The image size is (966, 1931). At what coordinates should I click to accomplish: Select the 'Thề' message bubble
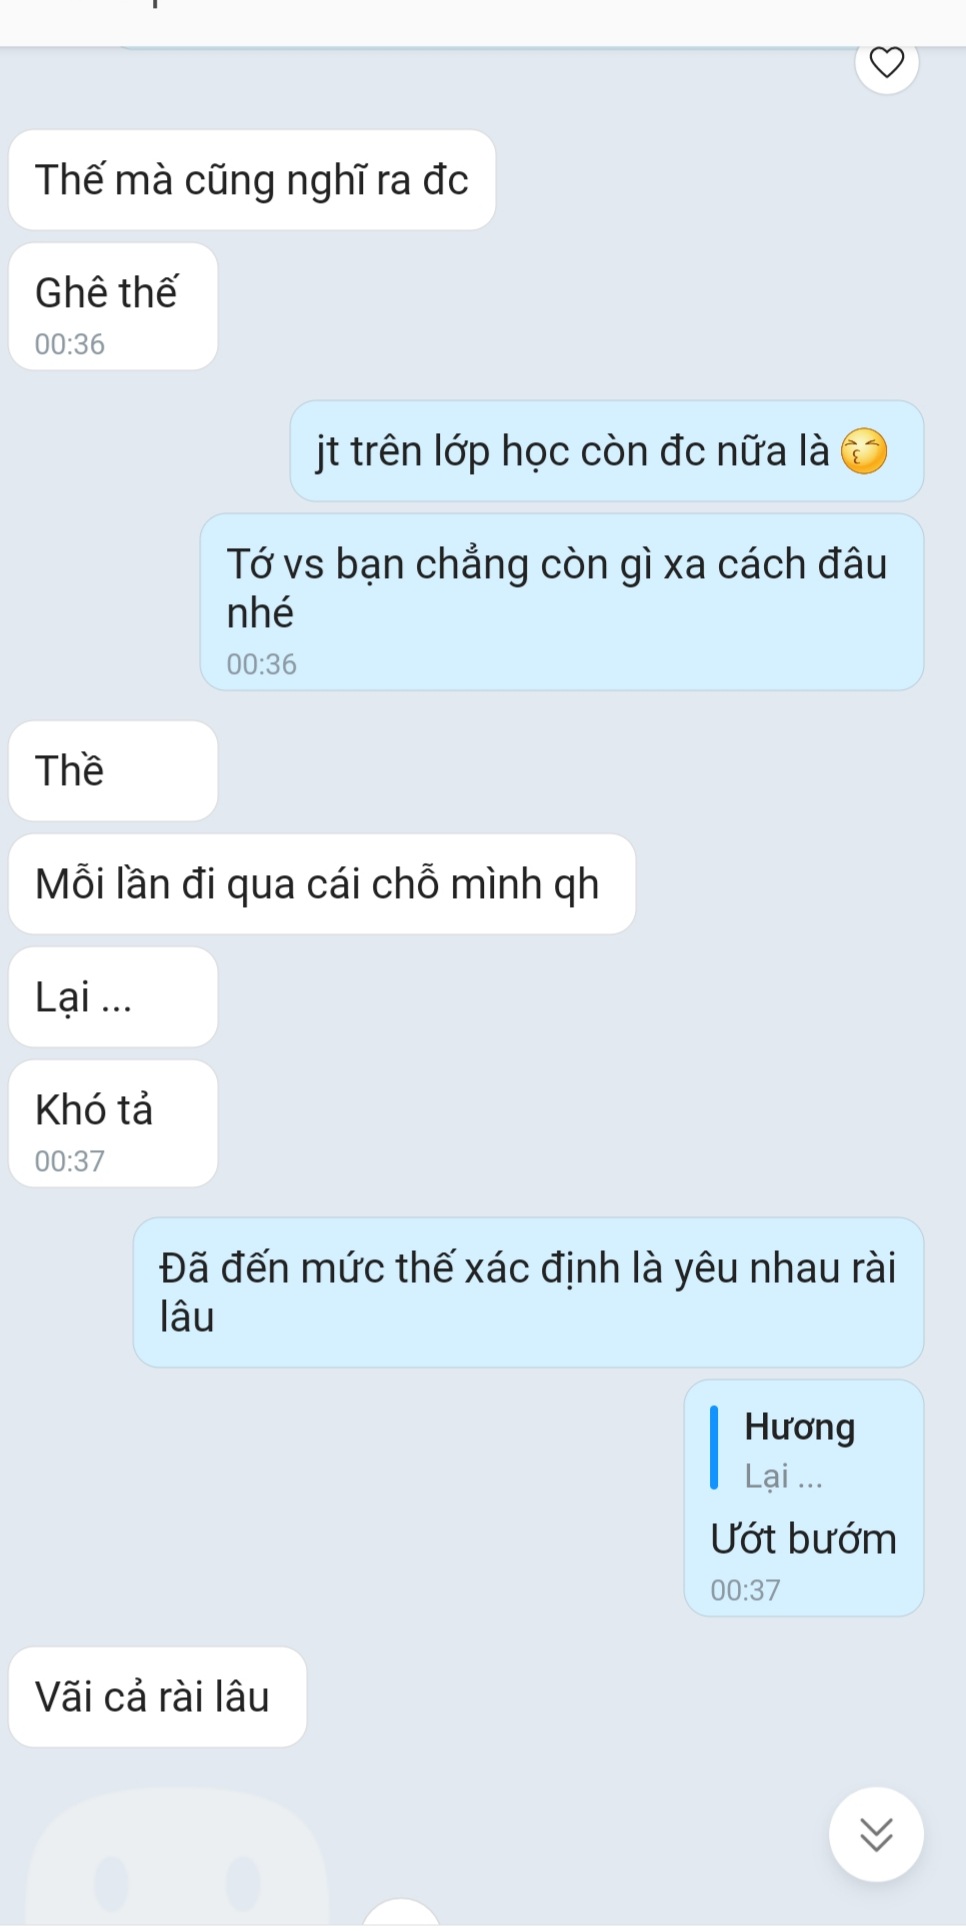tap(113, 771)
